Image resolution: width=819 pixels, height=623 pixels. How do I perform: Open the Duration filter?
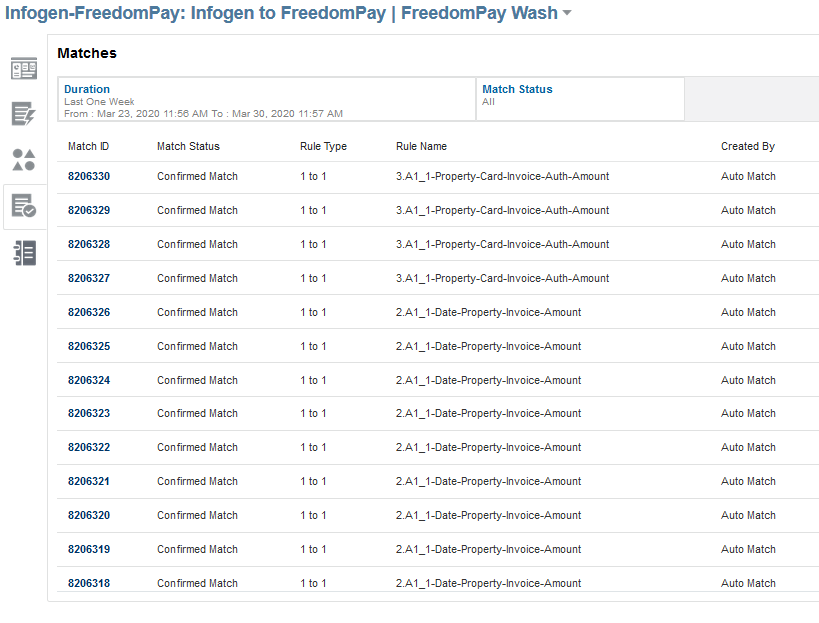[x=87, y=90]
